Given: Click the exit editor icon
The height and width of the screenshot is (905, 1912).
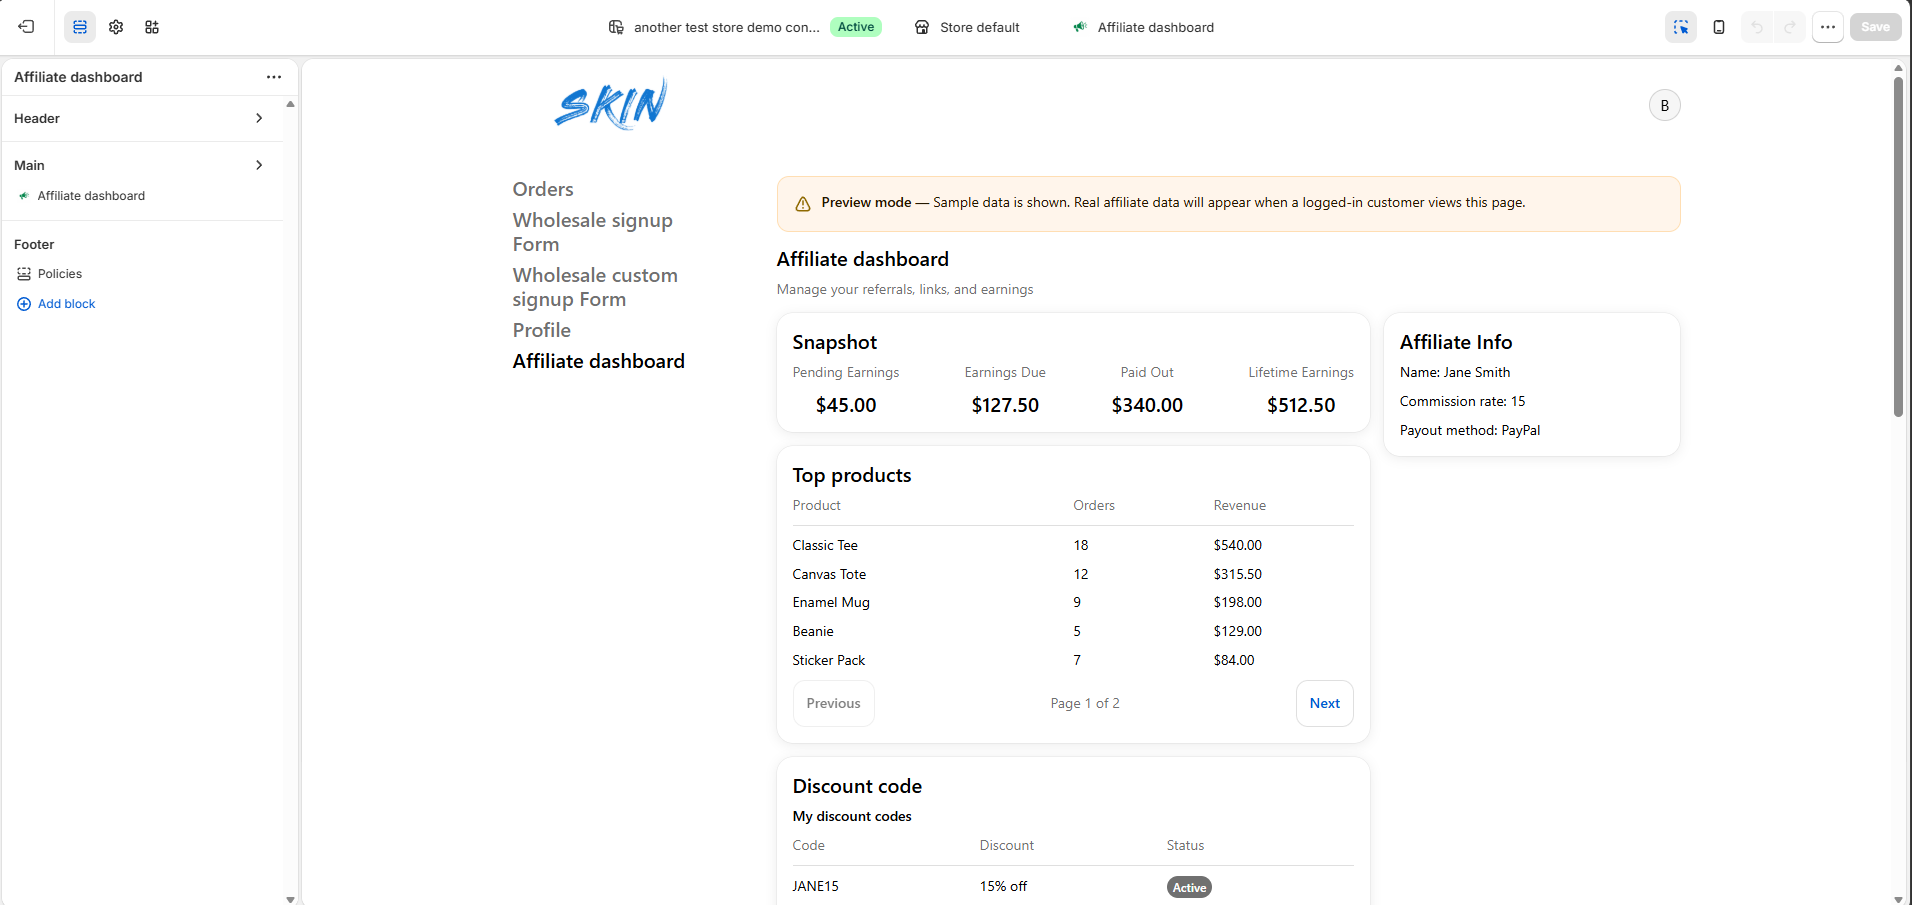Looking at the screenshot, I should pyautogui.click(x=27, y=27).
